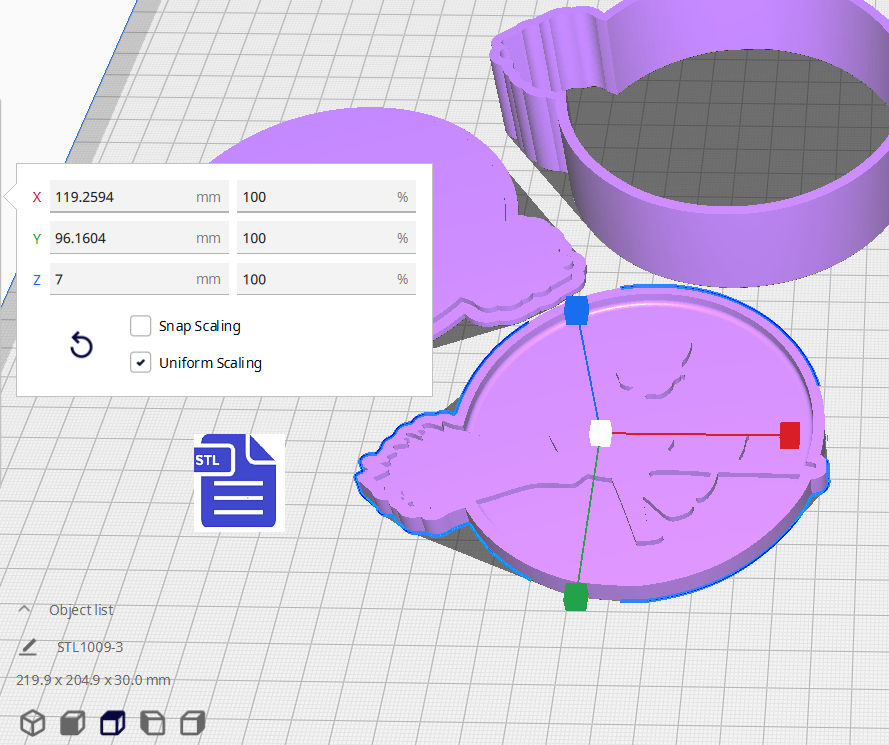Click the pencil icon to rename STL1009-3
This screenshot has height=745, width=889.
coord(28,647)
